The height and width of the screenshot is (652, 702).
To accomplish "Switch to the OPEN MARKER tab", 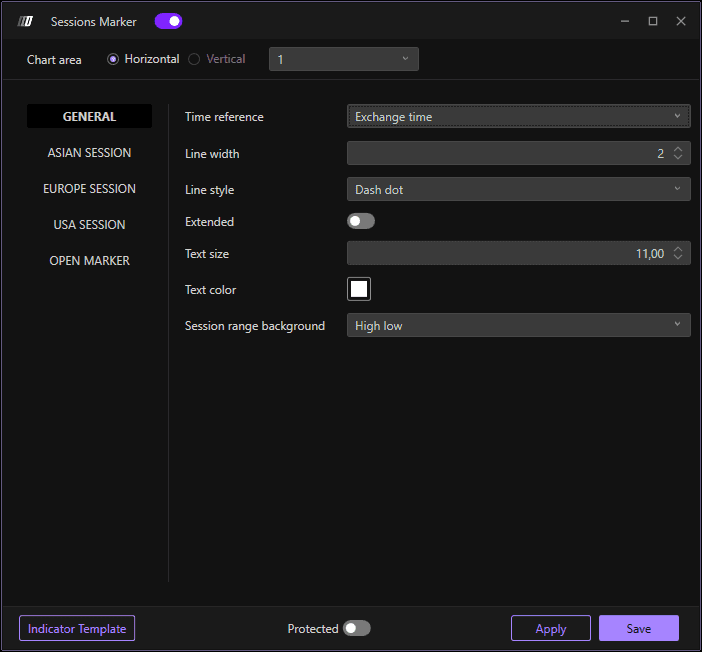I will (89, 261).
